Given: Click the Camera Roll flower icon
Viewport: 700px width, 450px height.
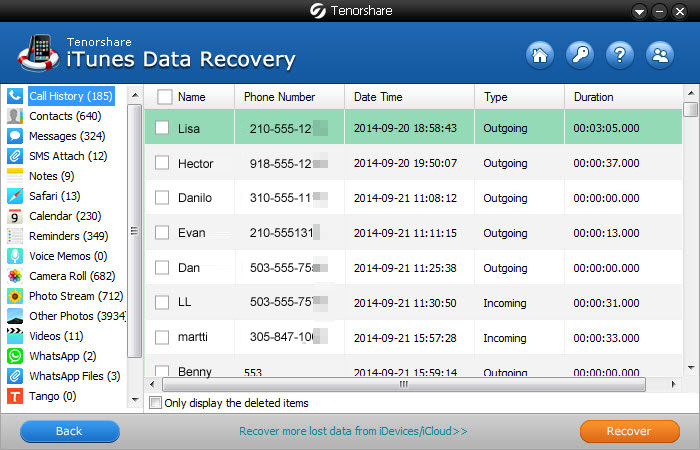Looking at the screenshot, I should [15, 276].
